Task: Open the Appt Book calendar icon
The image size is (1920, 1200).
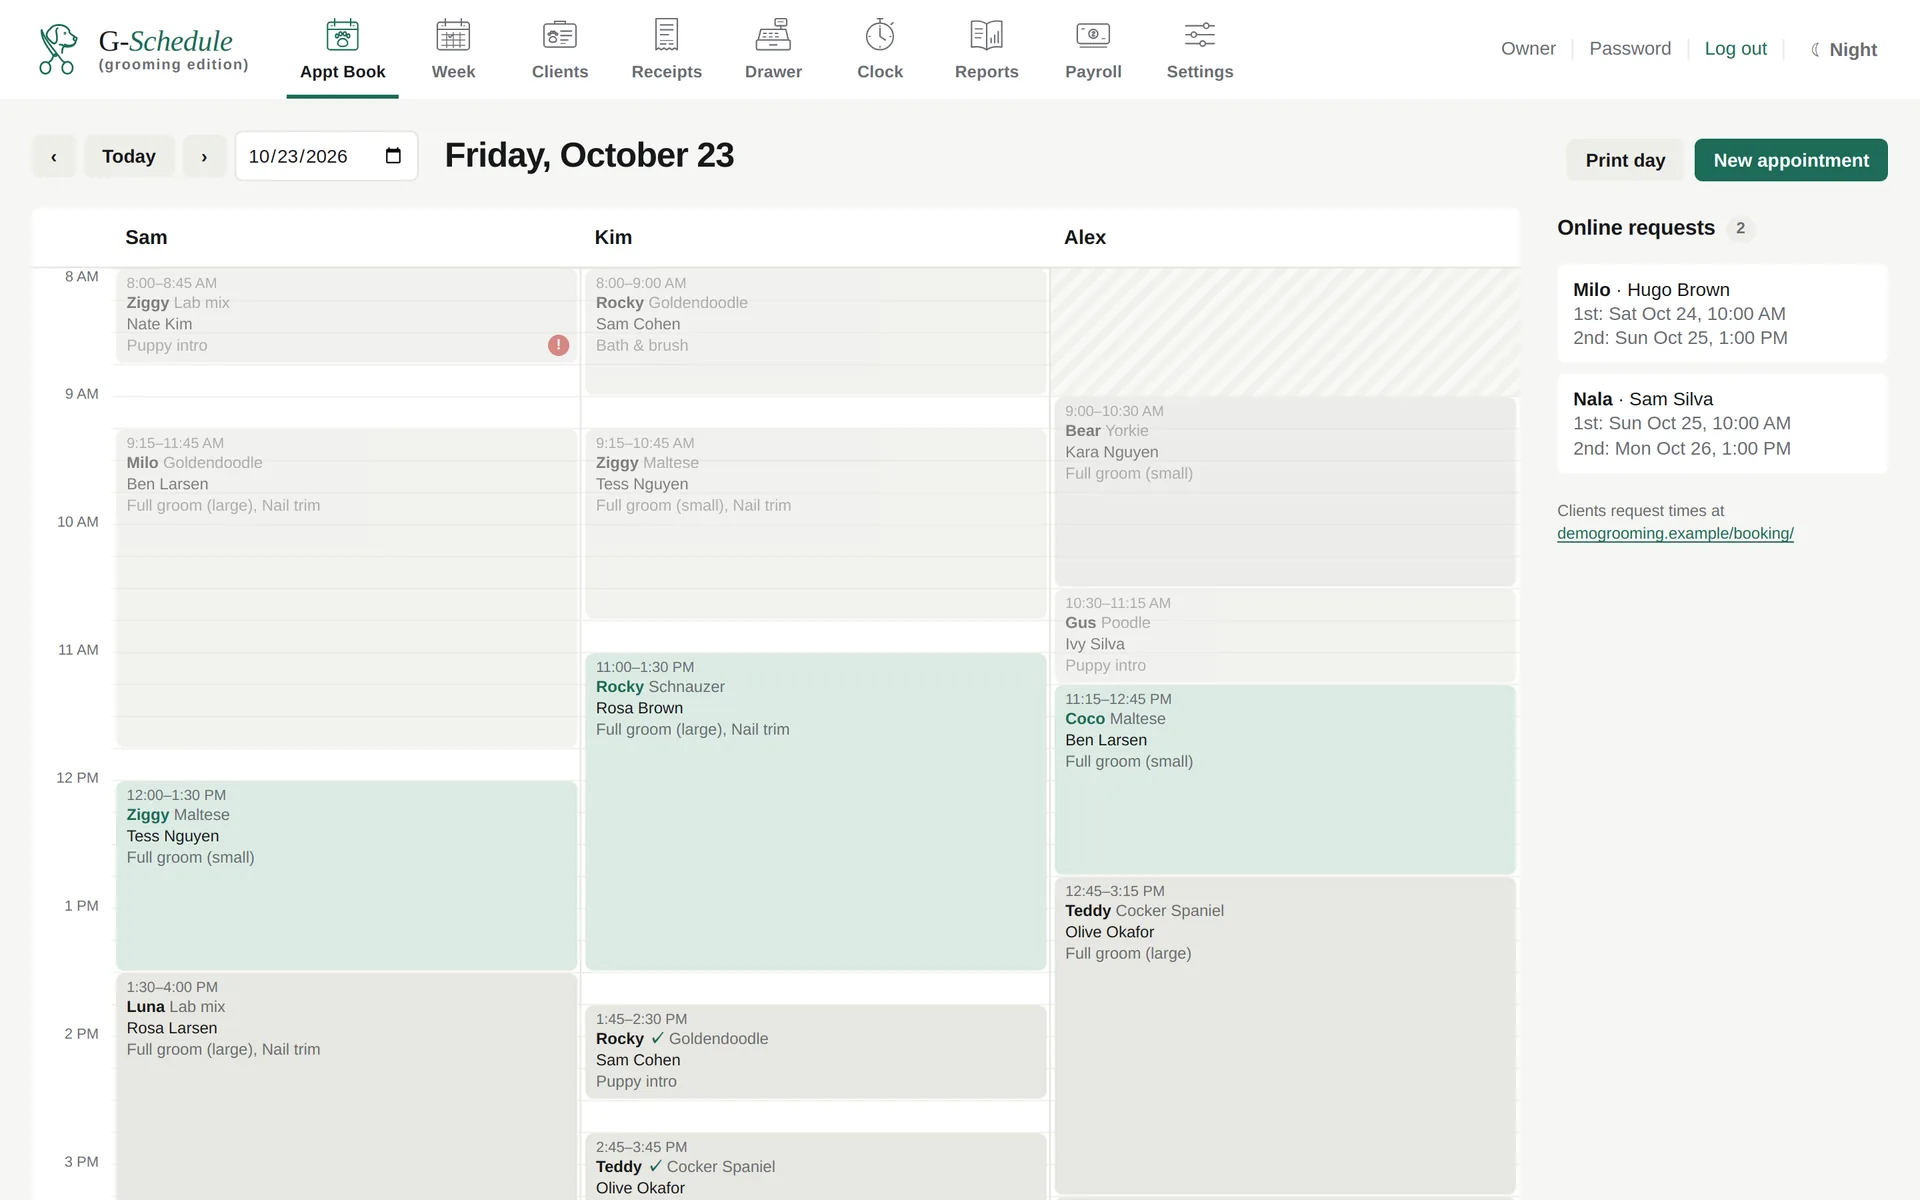Action: [x=342, y=36]
